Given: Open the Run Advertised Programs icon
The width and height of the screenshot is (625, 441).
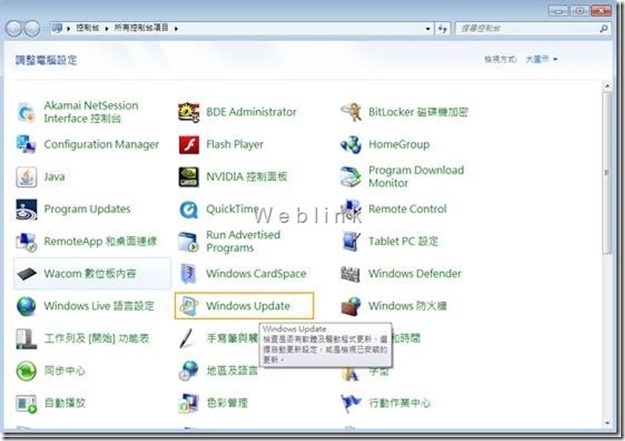Looking at the screenshot, I should click(x=189, y=241).
